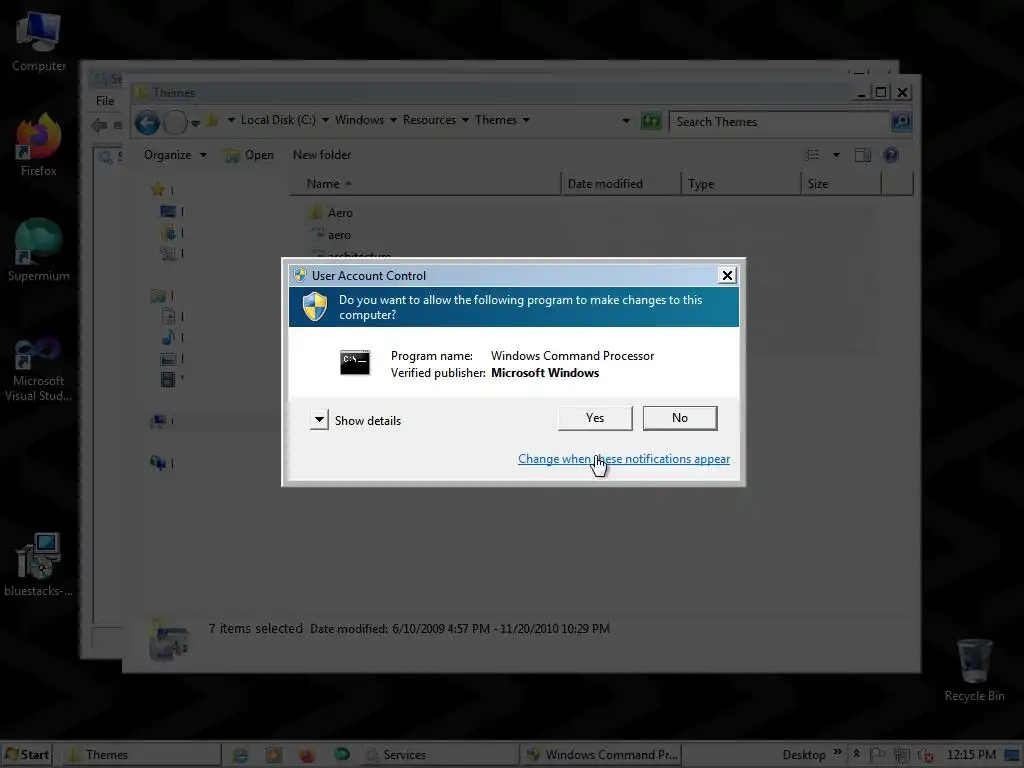This screenshot has width=1024, height=768.
Task: Toggle the preview pane icon
Action: 863,155
